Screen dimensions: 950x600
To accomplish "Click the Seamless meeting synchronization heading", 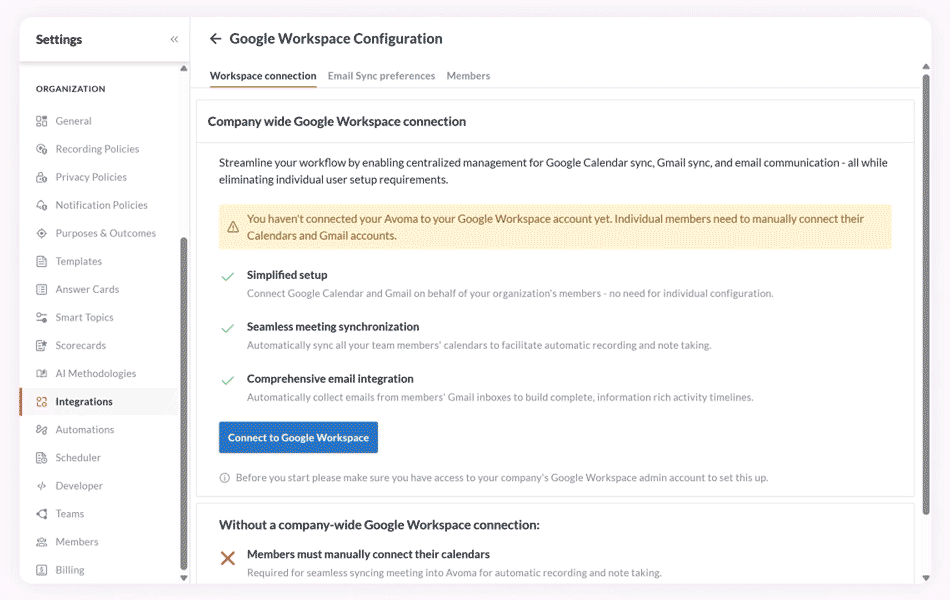I will pos(333,327).
